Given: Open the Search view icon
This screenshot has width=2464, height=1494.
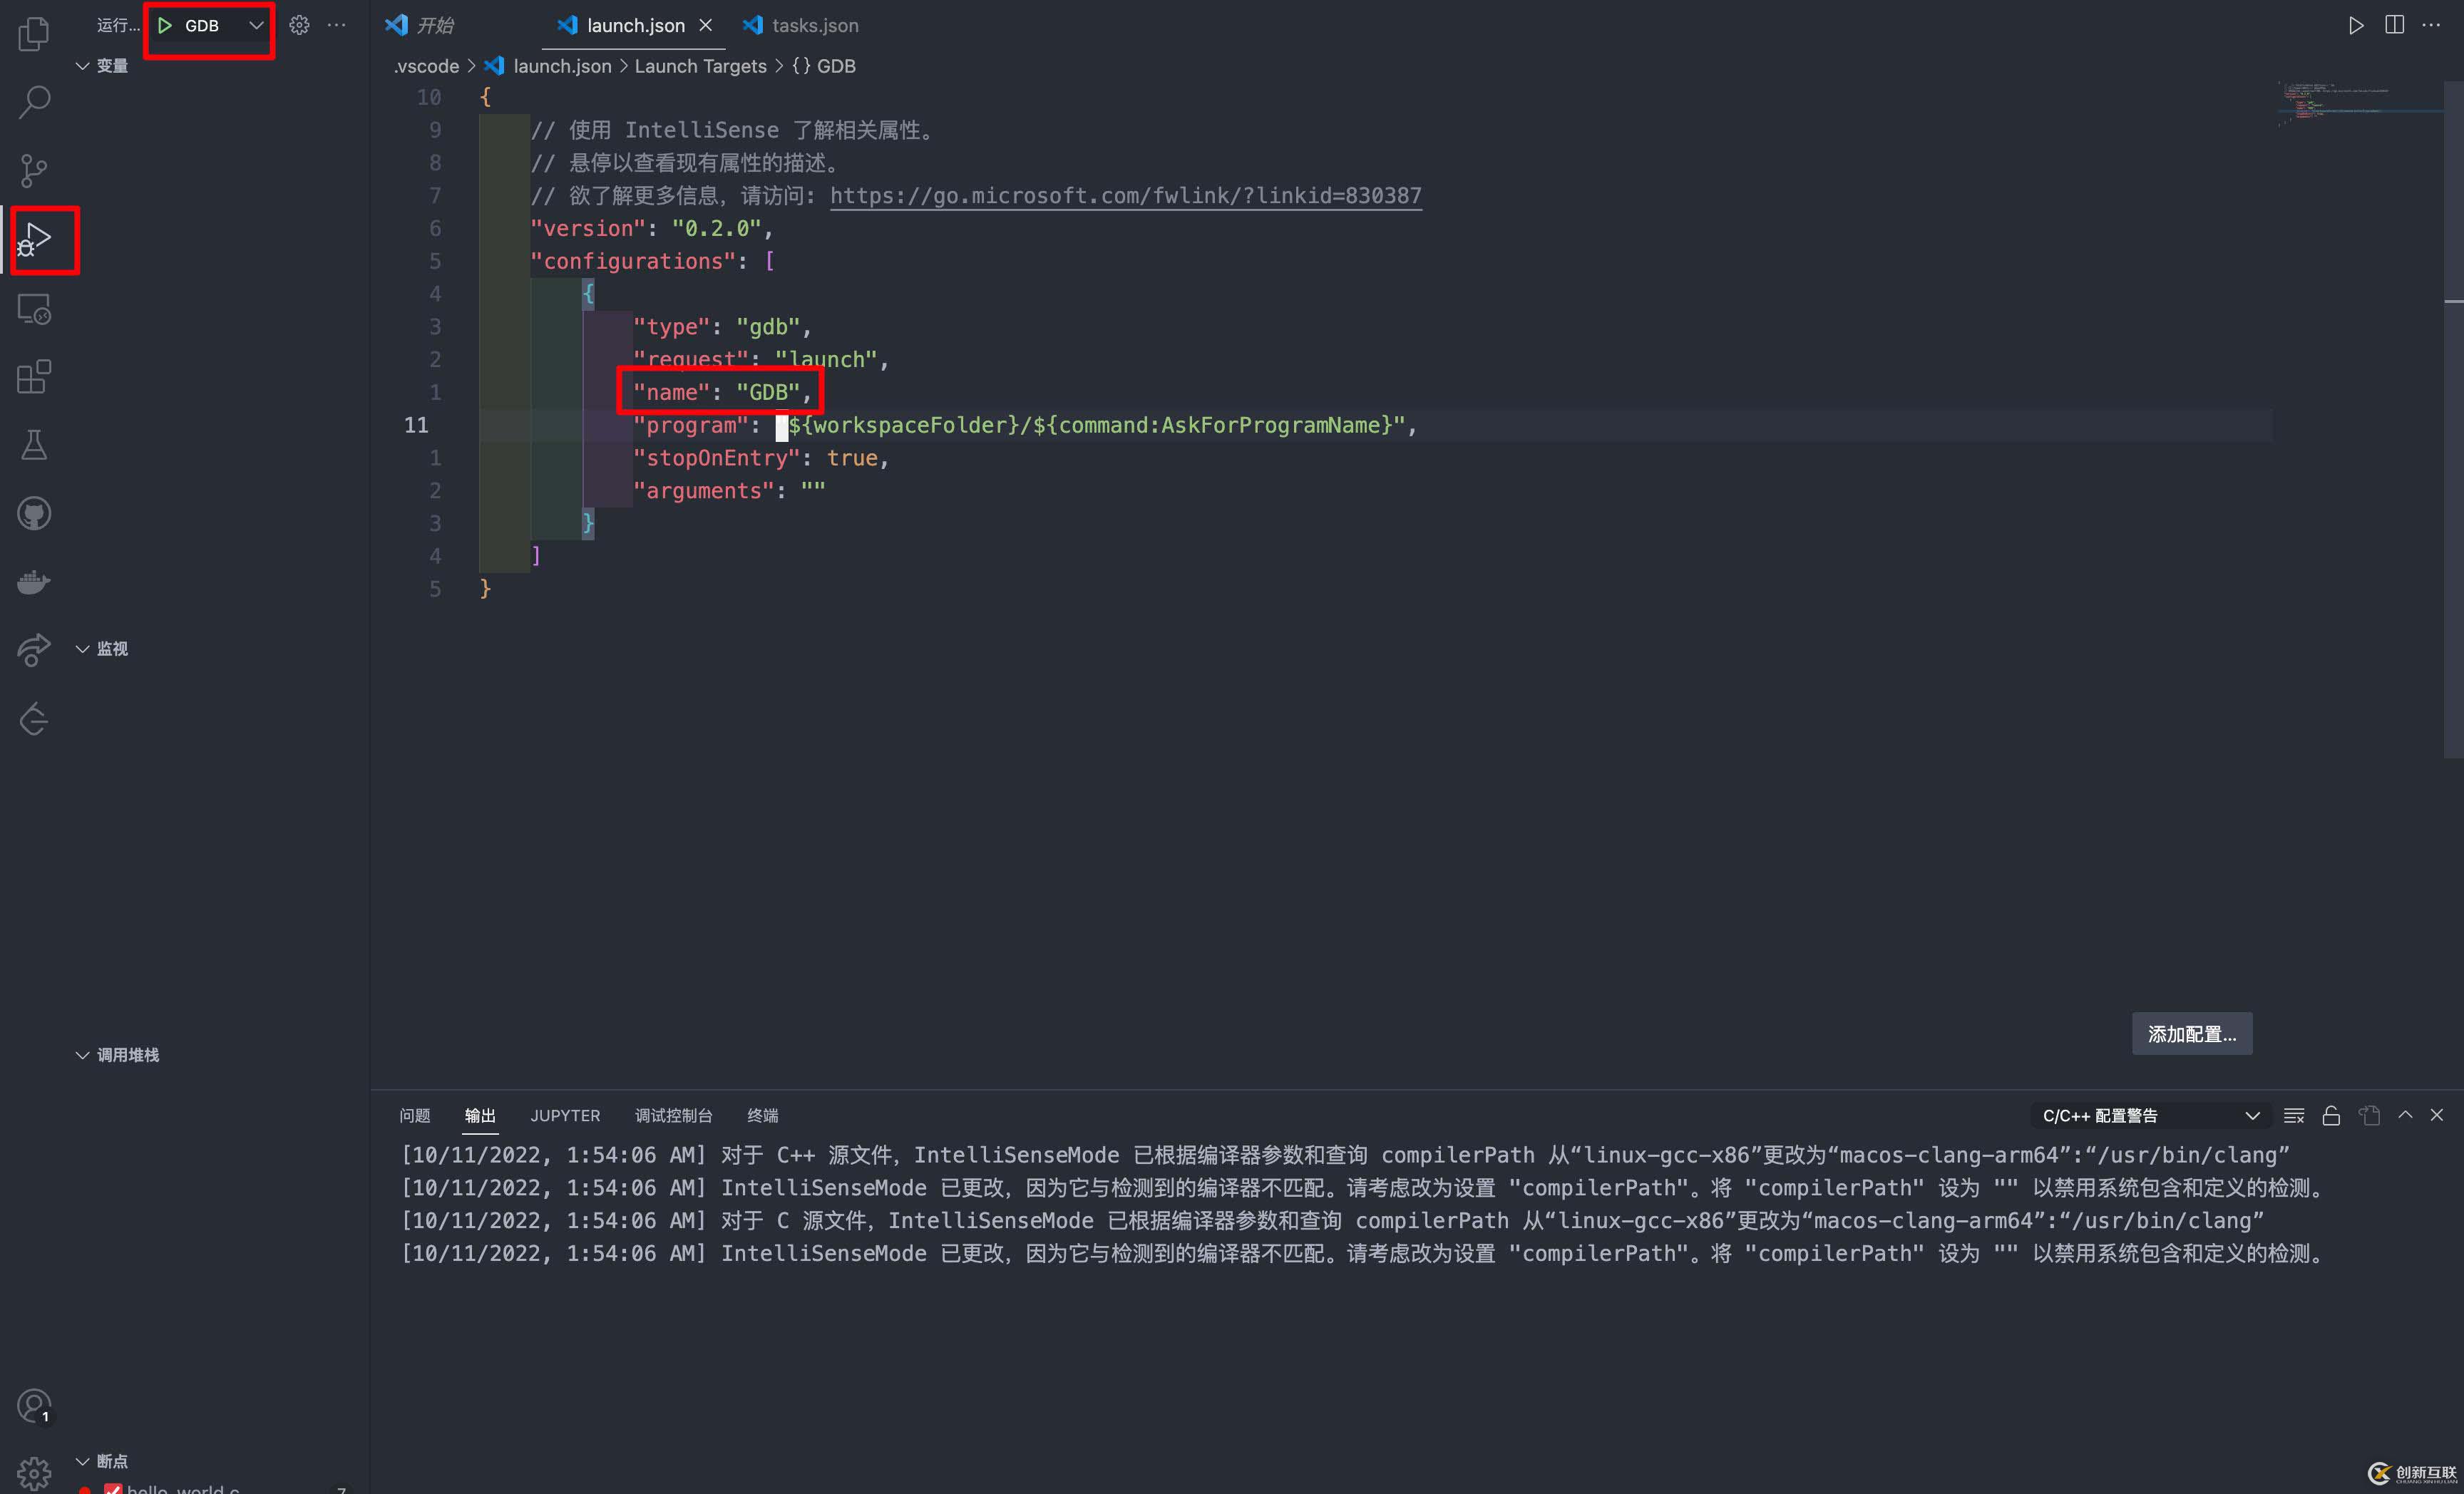Looking at the screenshot, I should pyautogui.click(x=34, y=101).
